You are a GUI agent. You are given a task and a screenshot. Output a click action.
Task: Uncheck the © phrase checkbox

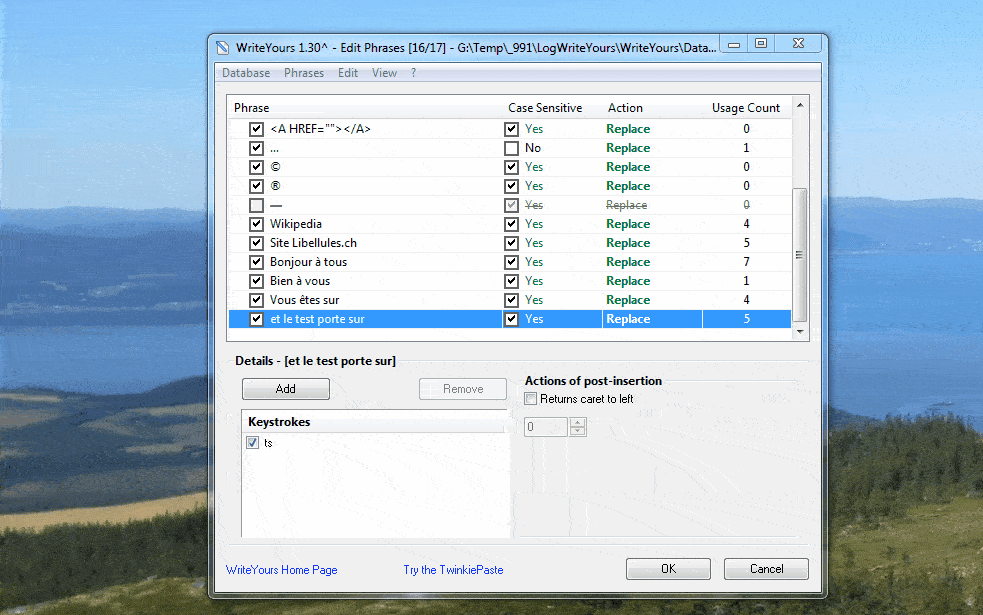click(x=256, y=167)
